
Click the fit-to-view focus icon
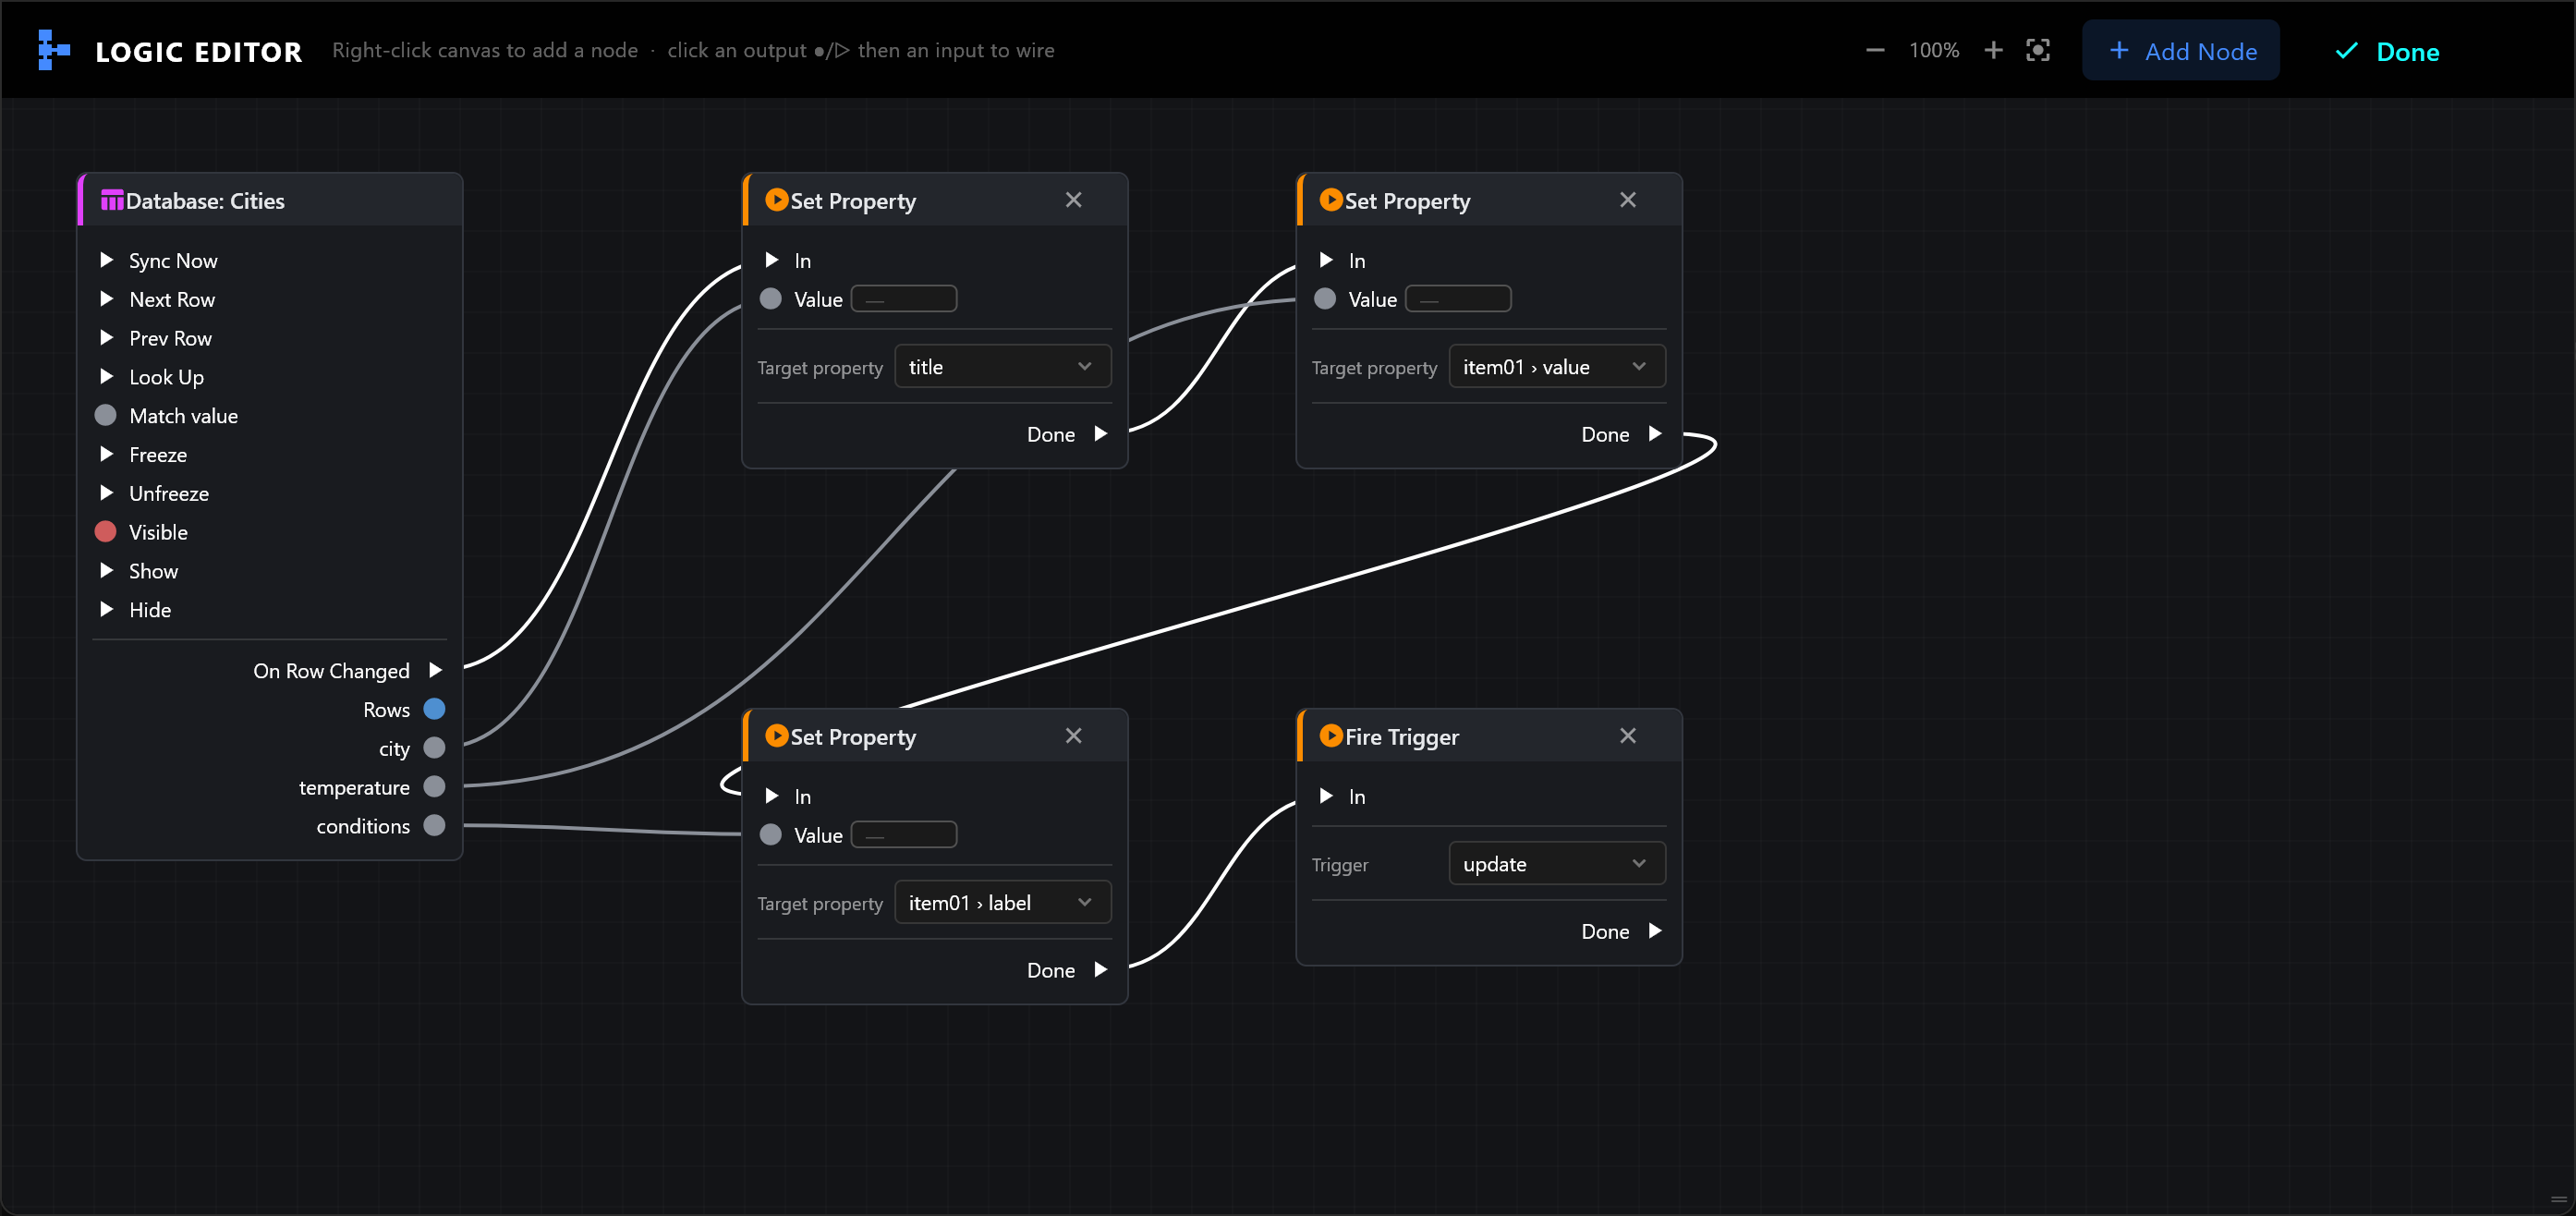2038,50
